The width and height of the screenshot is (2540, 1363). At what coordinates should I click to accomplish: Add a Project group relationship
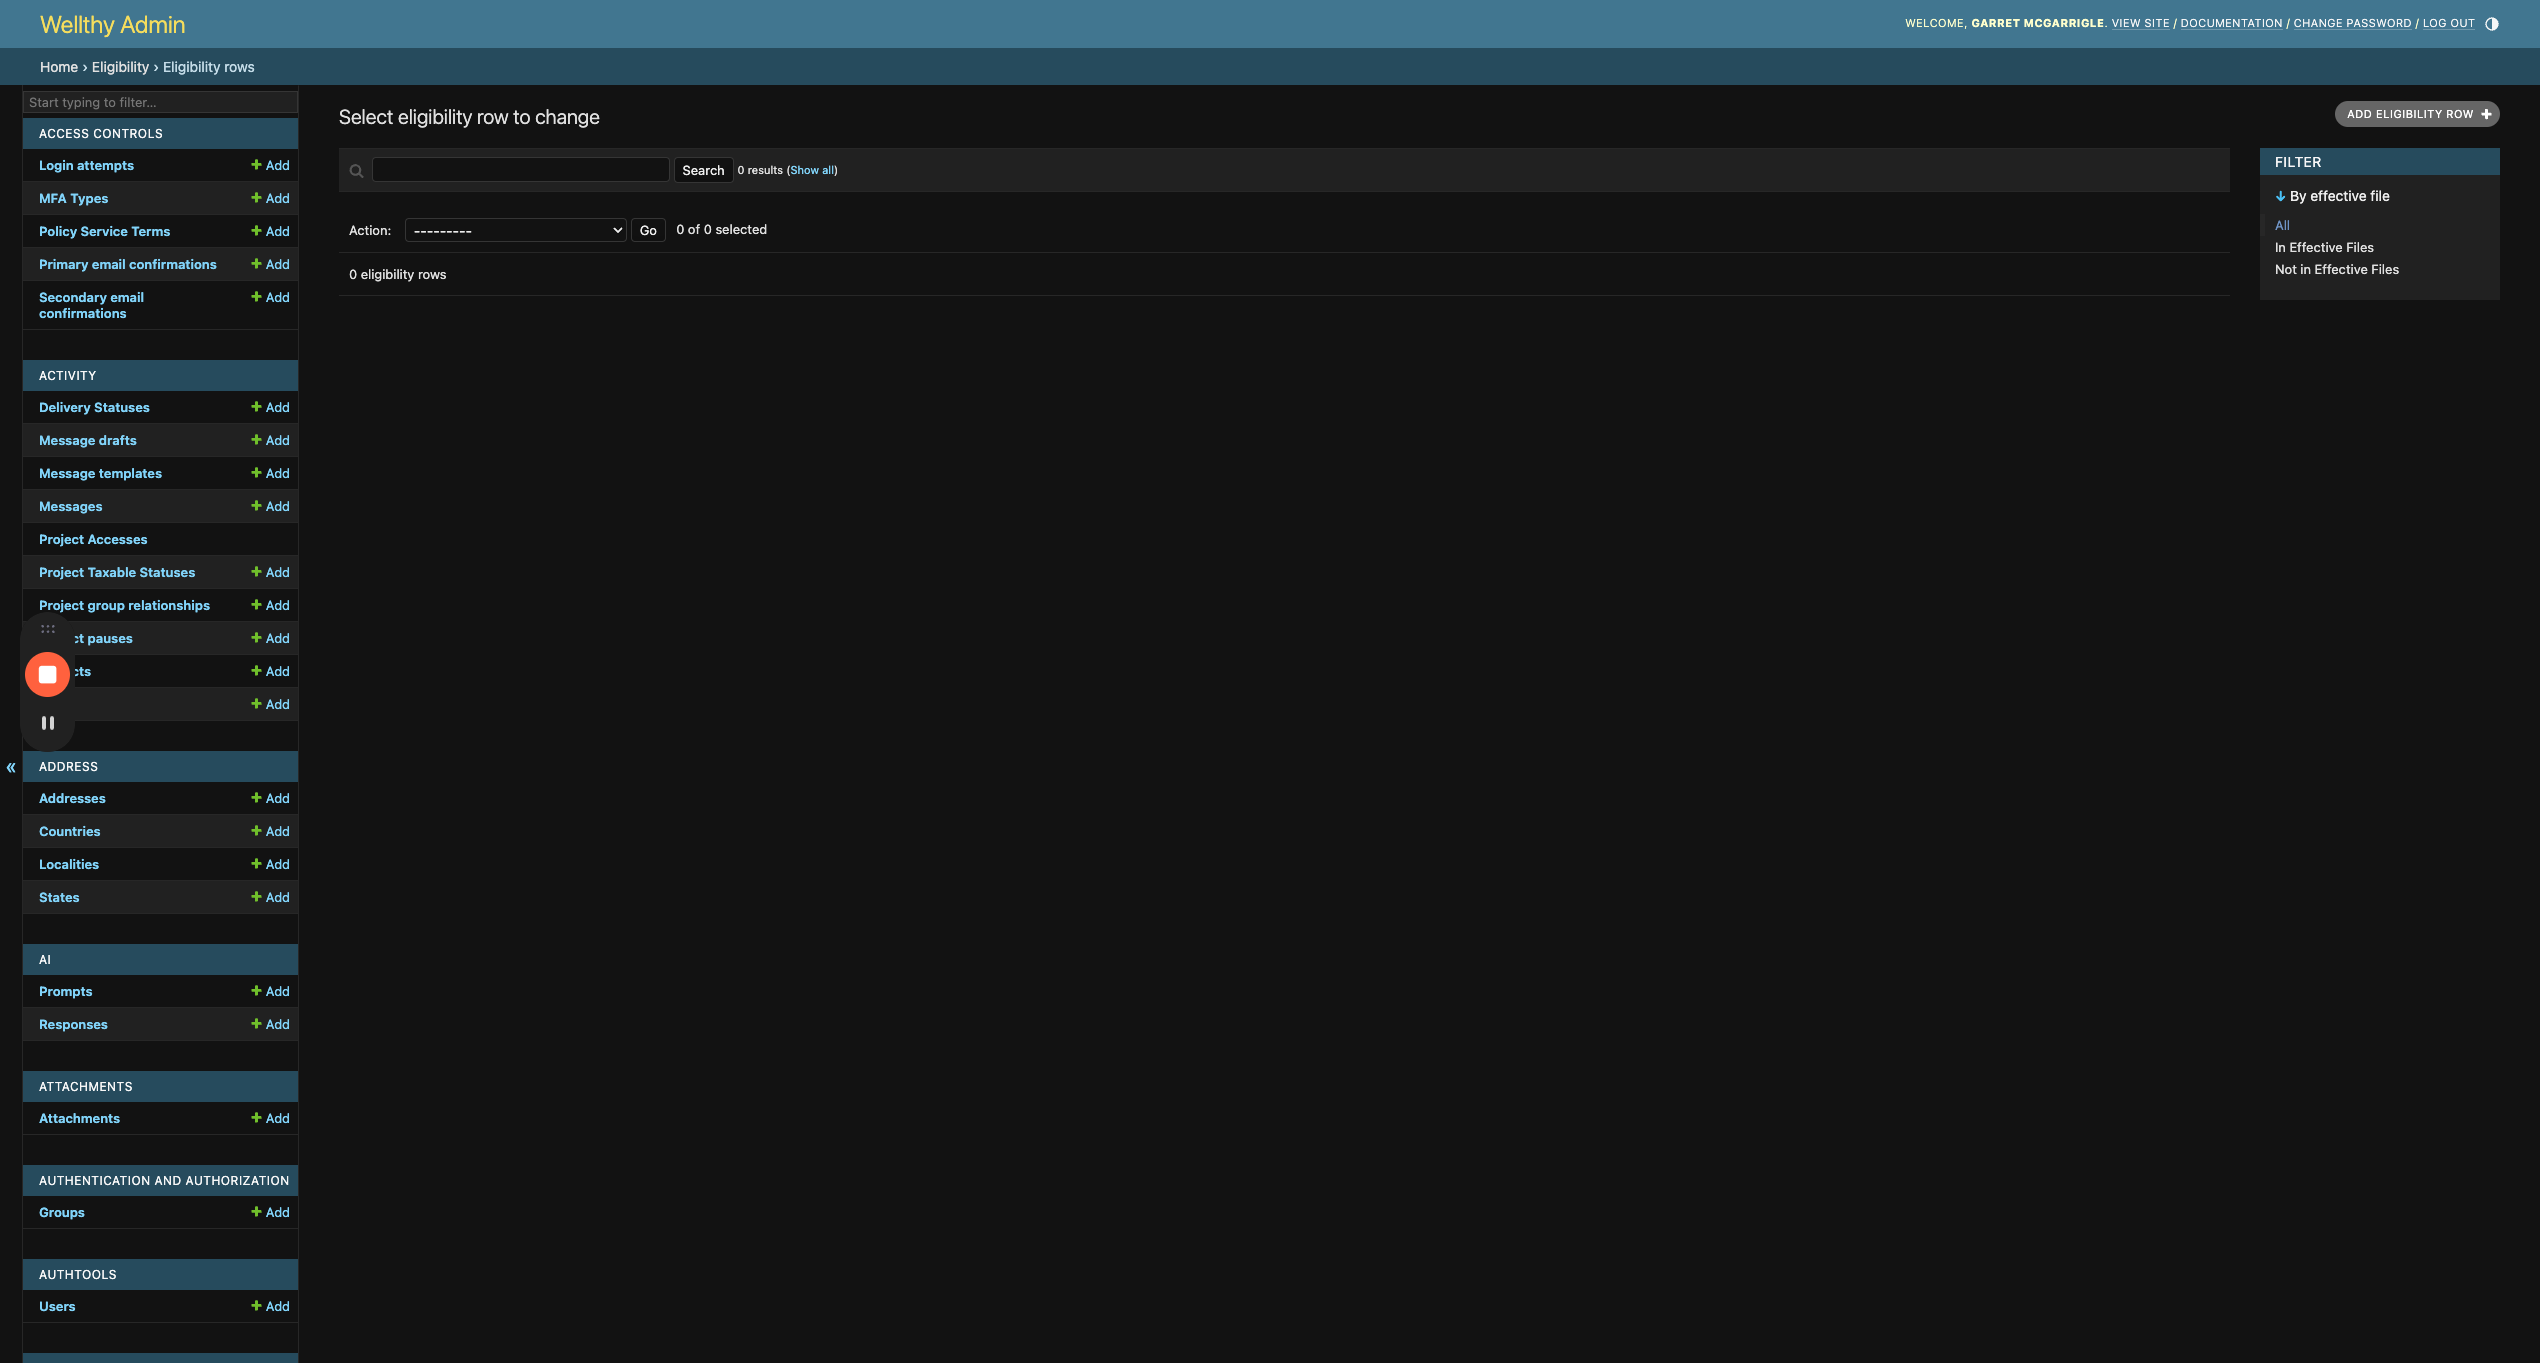click(x=270, y=605)
